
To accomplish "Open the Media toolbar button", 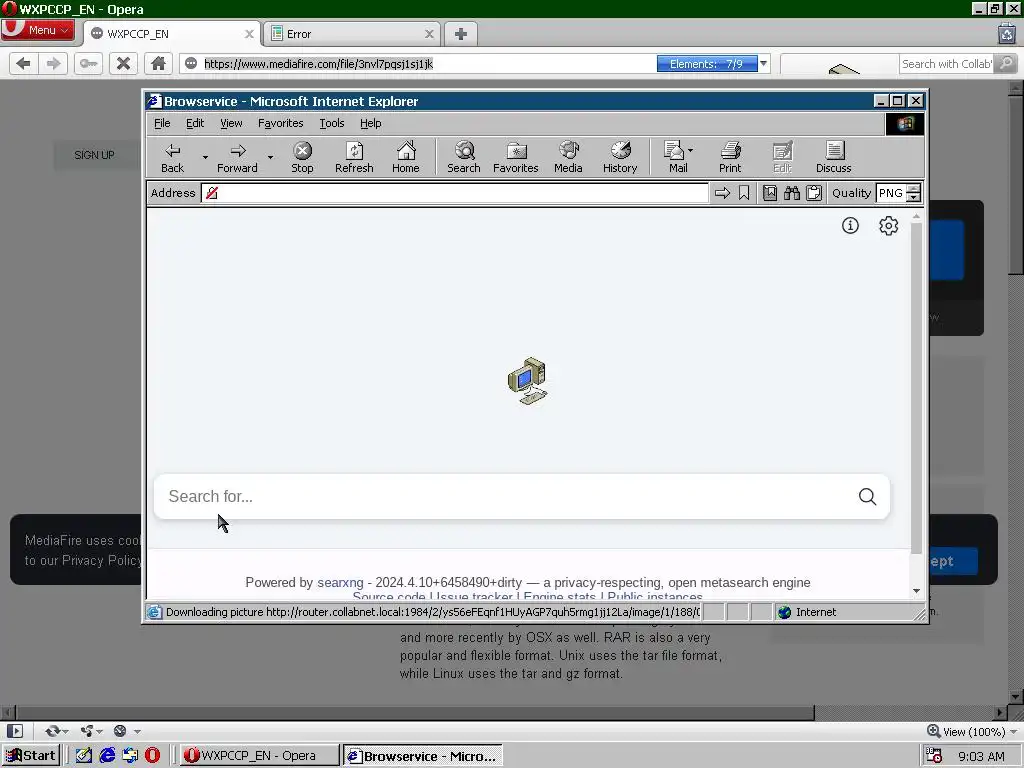I will pyautogui.click(x=568, y=158).
